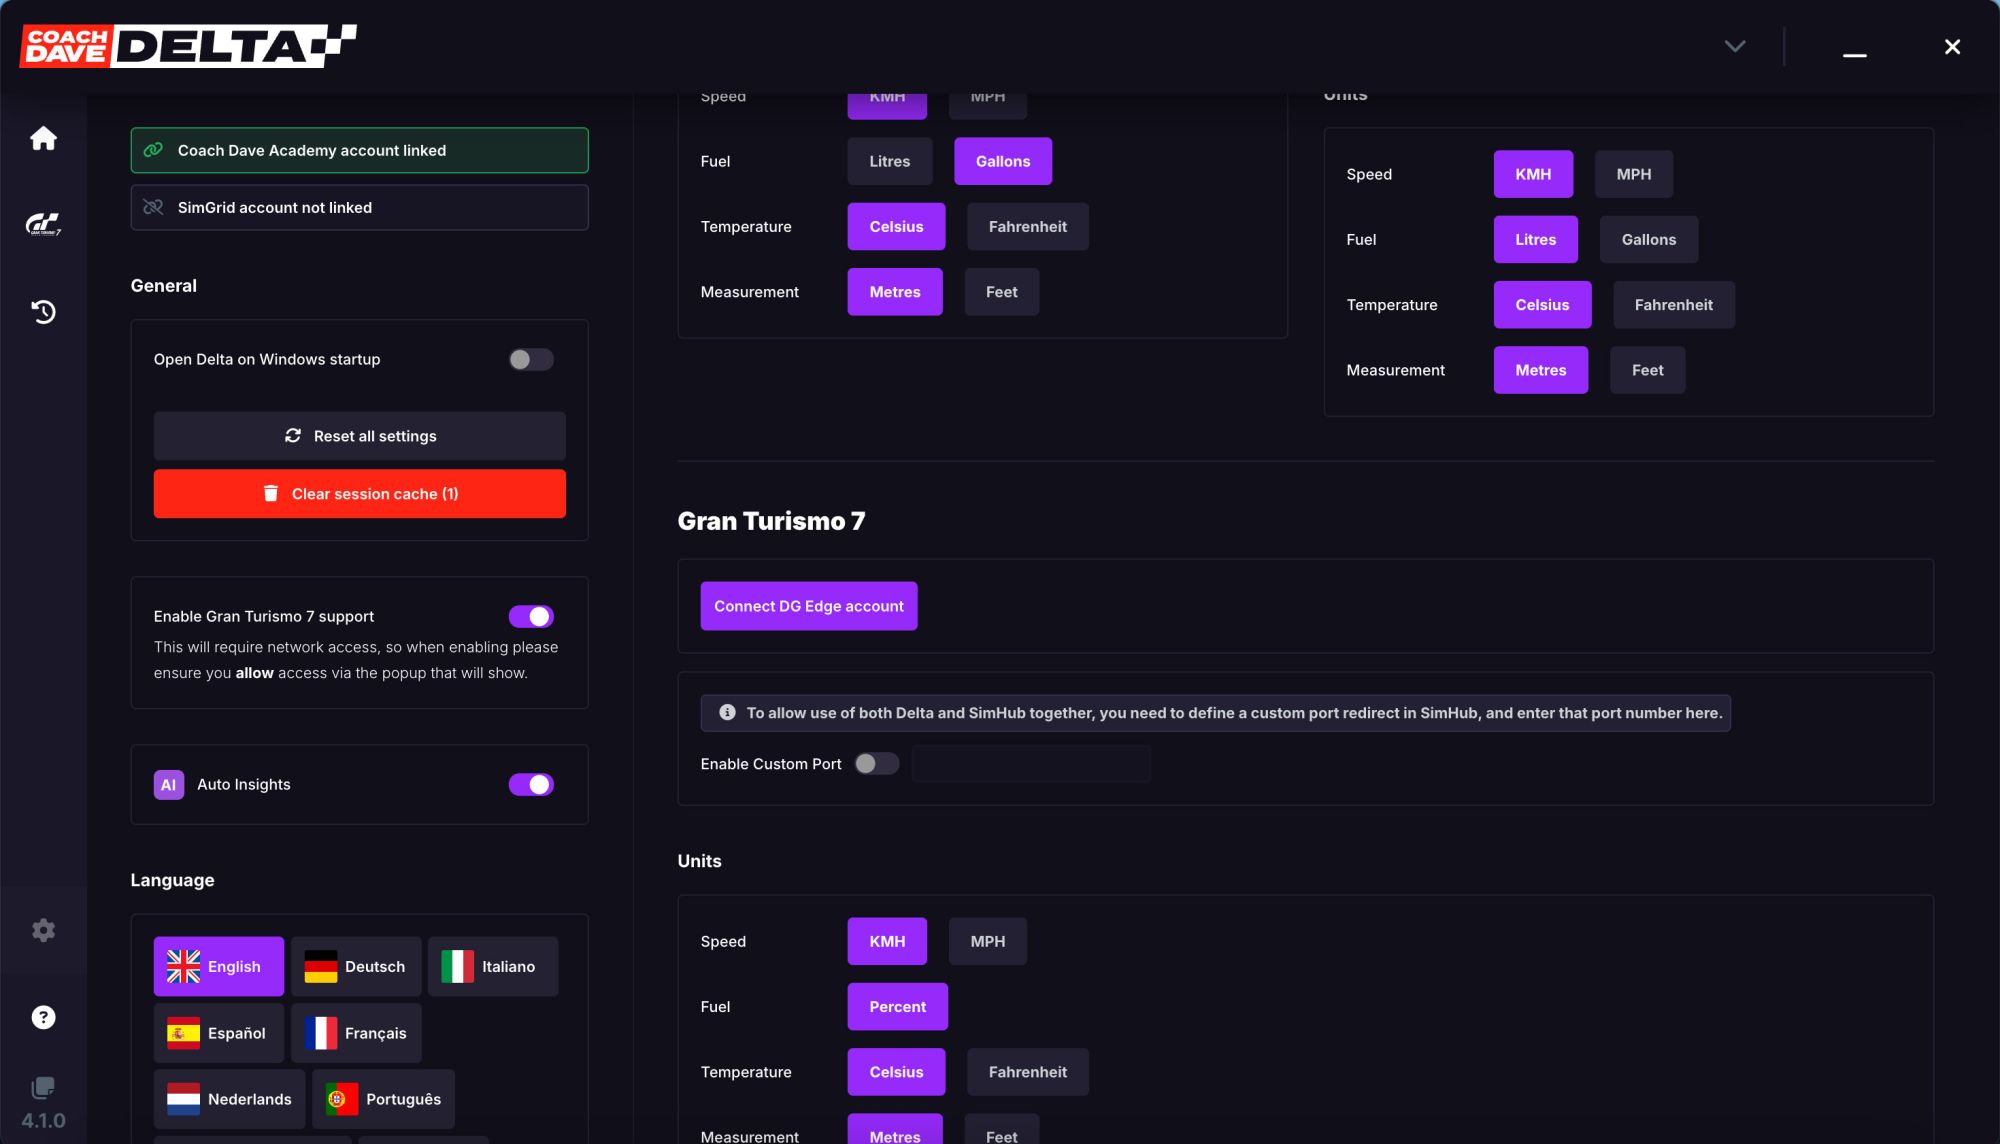Click Clear session cache (1) button
Viewport: 2000px width, 1144px height.
pos(359,494)
